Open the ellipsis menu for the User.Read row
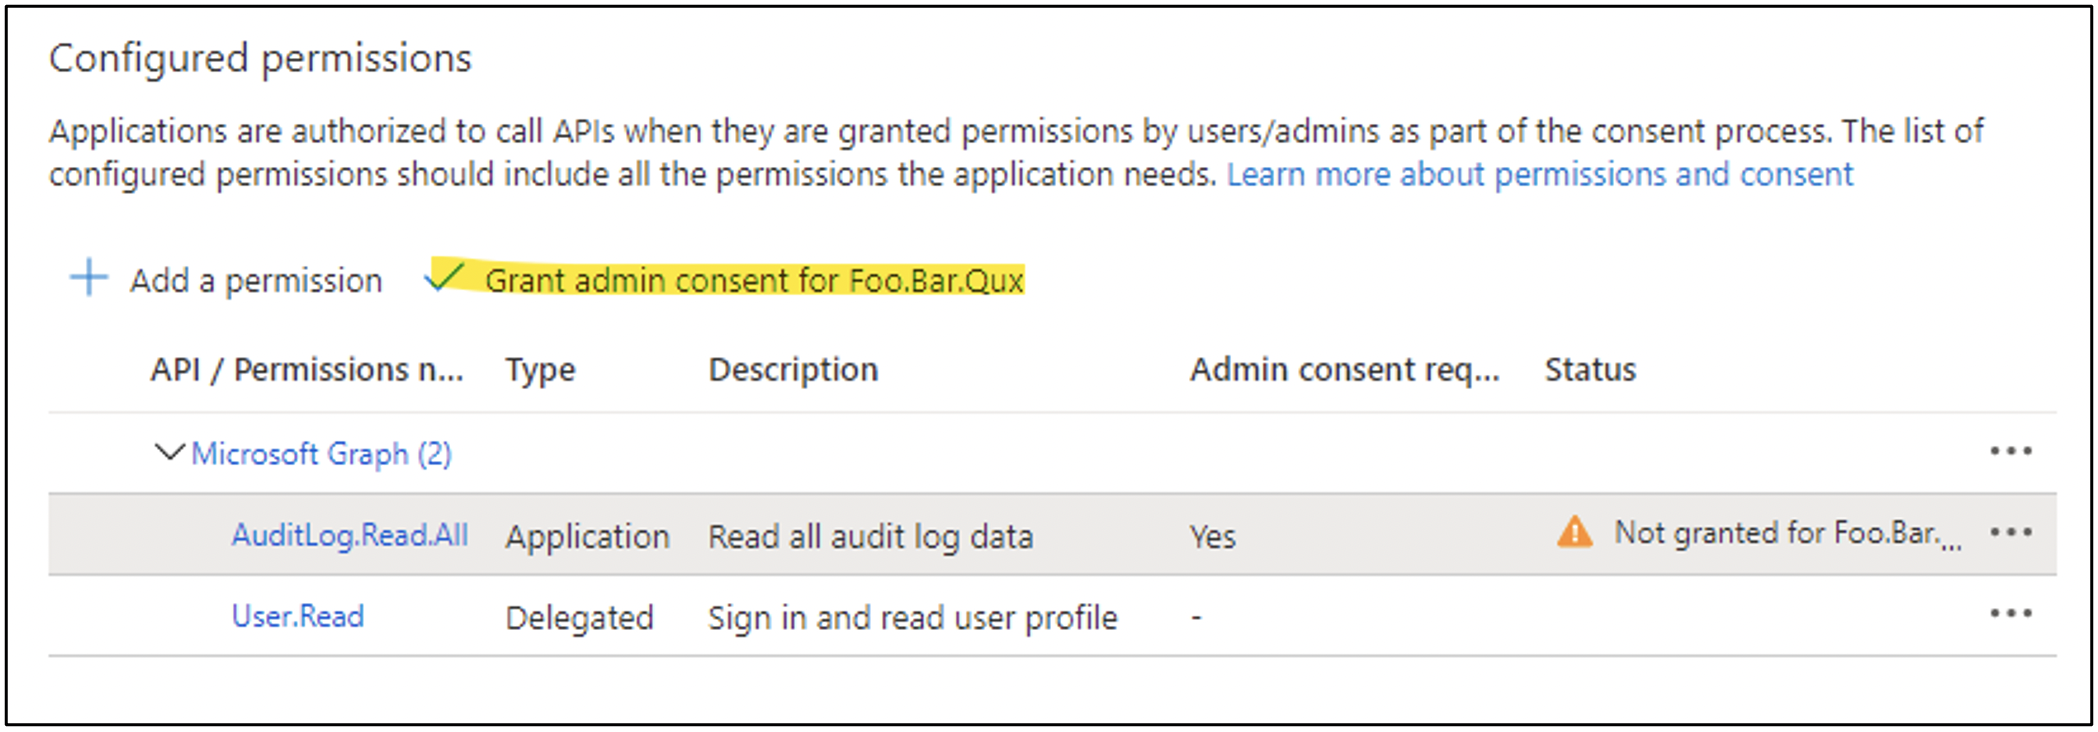 tap(2010, 614)
